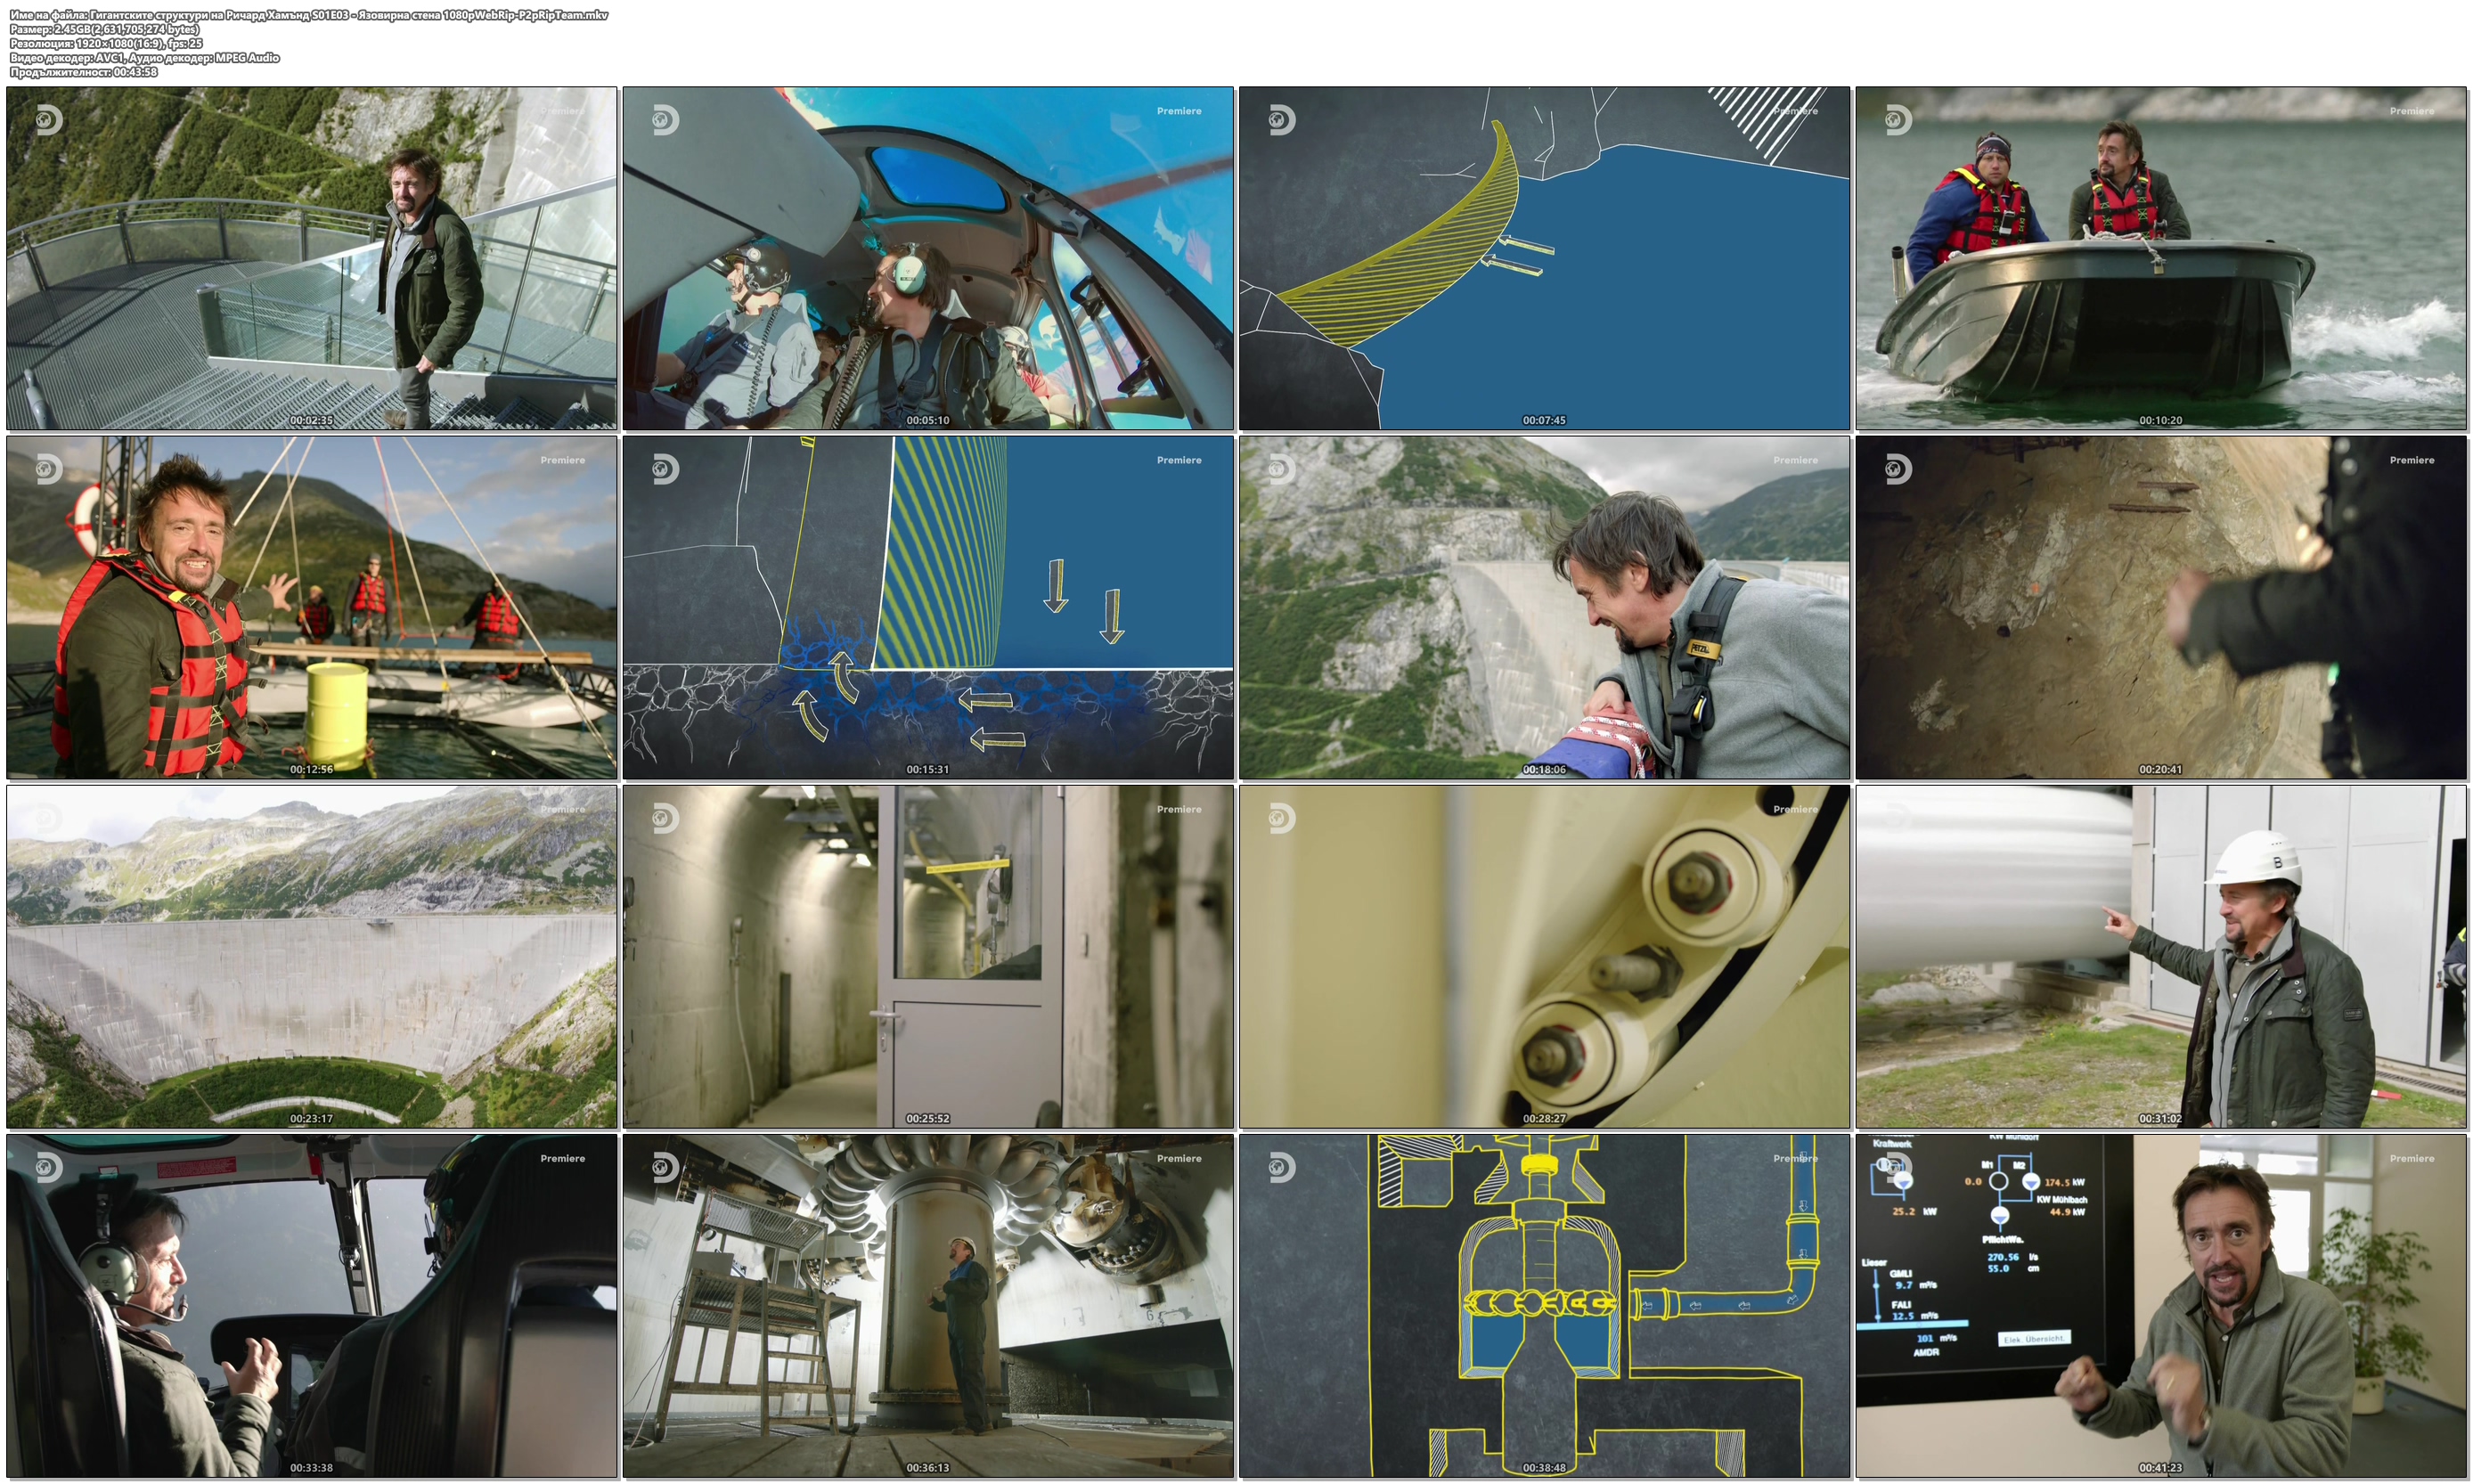Open the helicopter cockpit frame at 00:05:10
The height and width of the screenshot is (1484, 2473).
927,258
